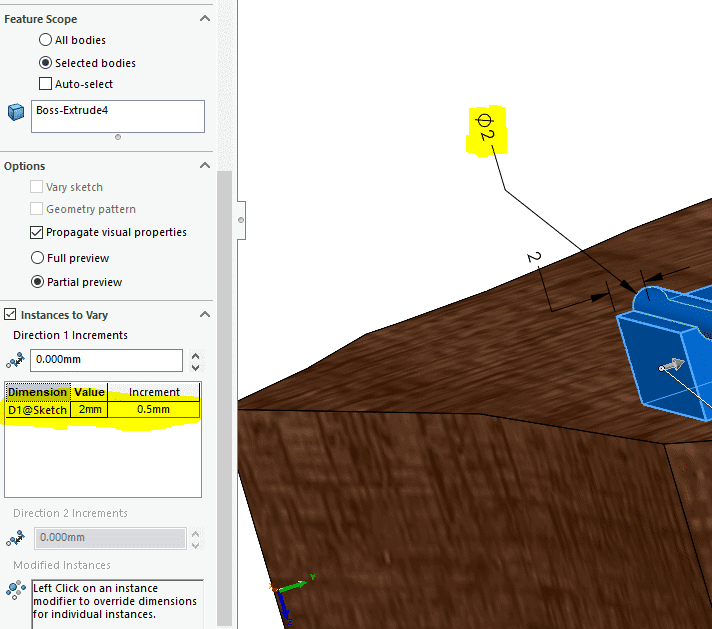
Task: Select Boss-Extrude4 in the bodies list
Action: [72, 110]
